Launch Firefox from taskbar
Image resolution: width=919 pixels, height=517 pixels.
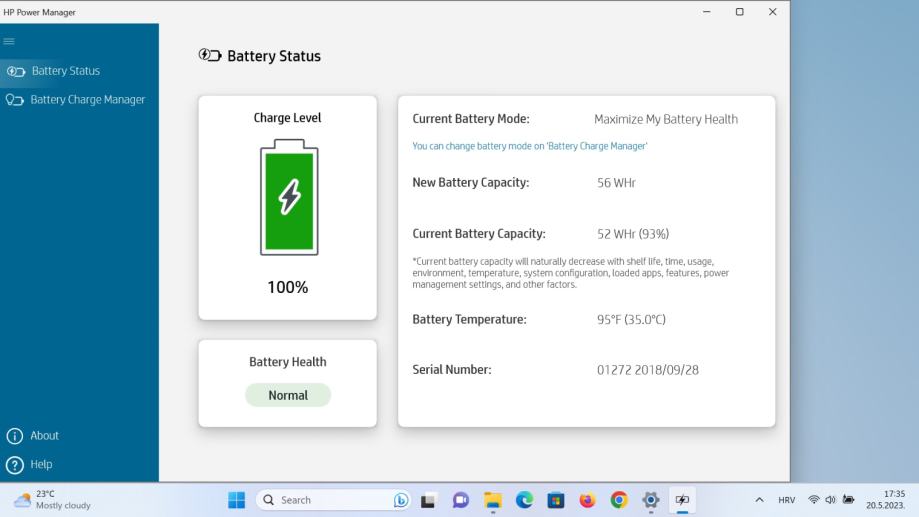click(587, 500)
